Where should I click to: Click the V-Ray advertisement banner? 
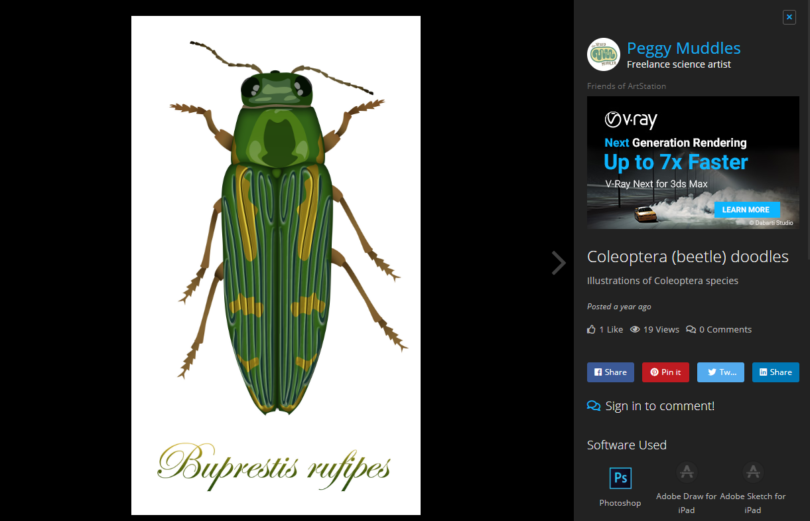[692, 162]
